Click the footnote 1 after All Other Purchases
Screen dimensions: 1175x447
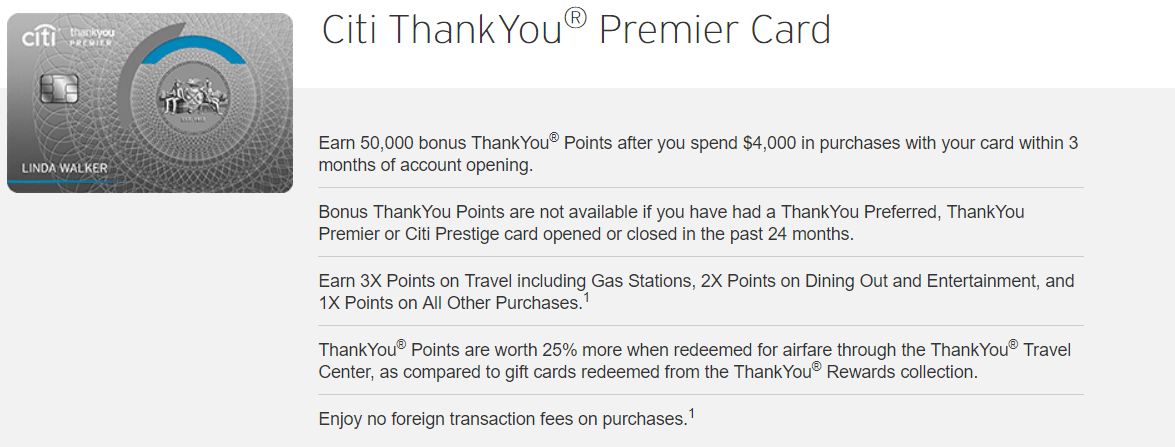(x=586, y=298)
